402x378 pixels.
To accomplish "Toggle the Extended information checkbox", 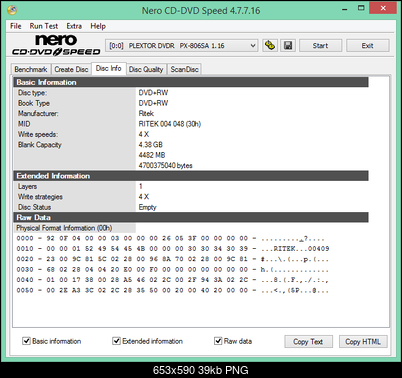I will [x=116, y=341].
